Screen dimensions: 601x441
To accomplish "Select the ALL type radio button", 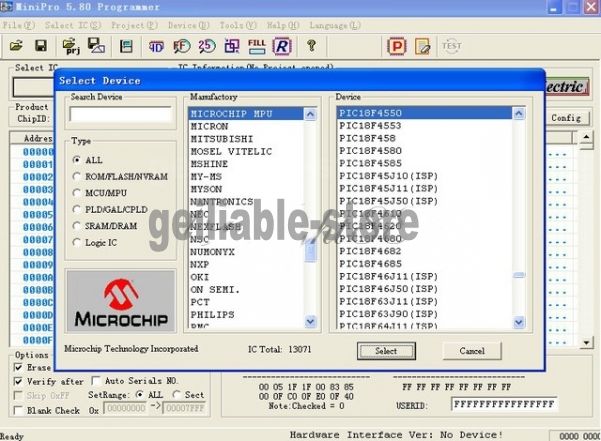I will point(77,160).
